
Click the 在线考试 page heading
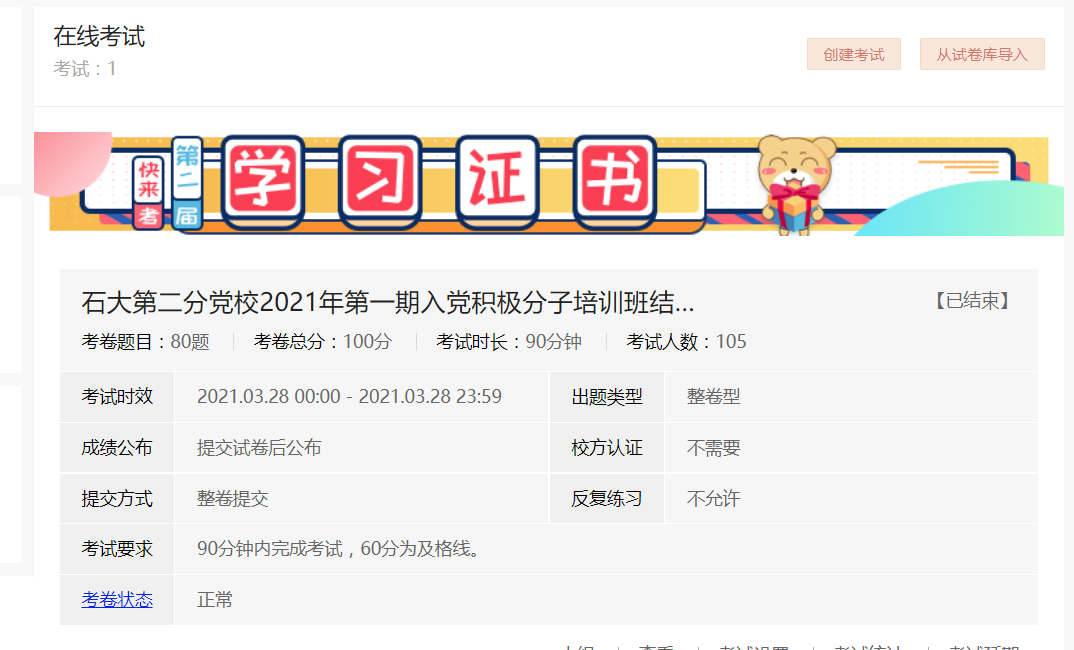(99, 37)
